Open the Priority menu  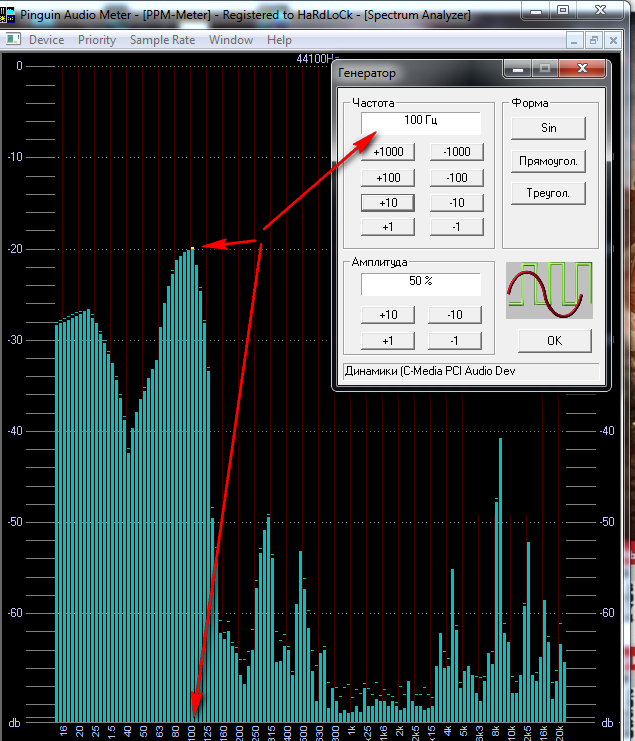point(97,40)
